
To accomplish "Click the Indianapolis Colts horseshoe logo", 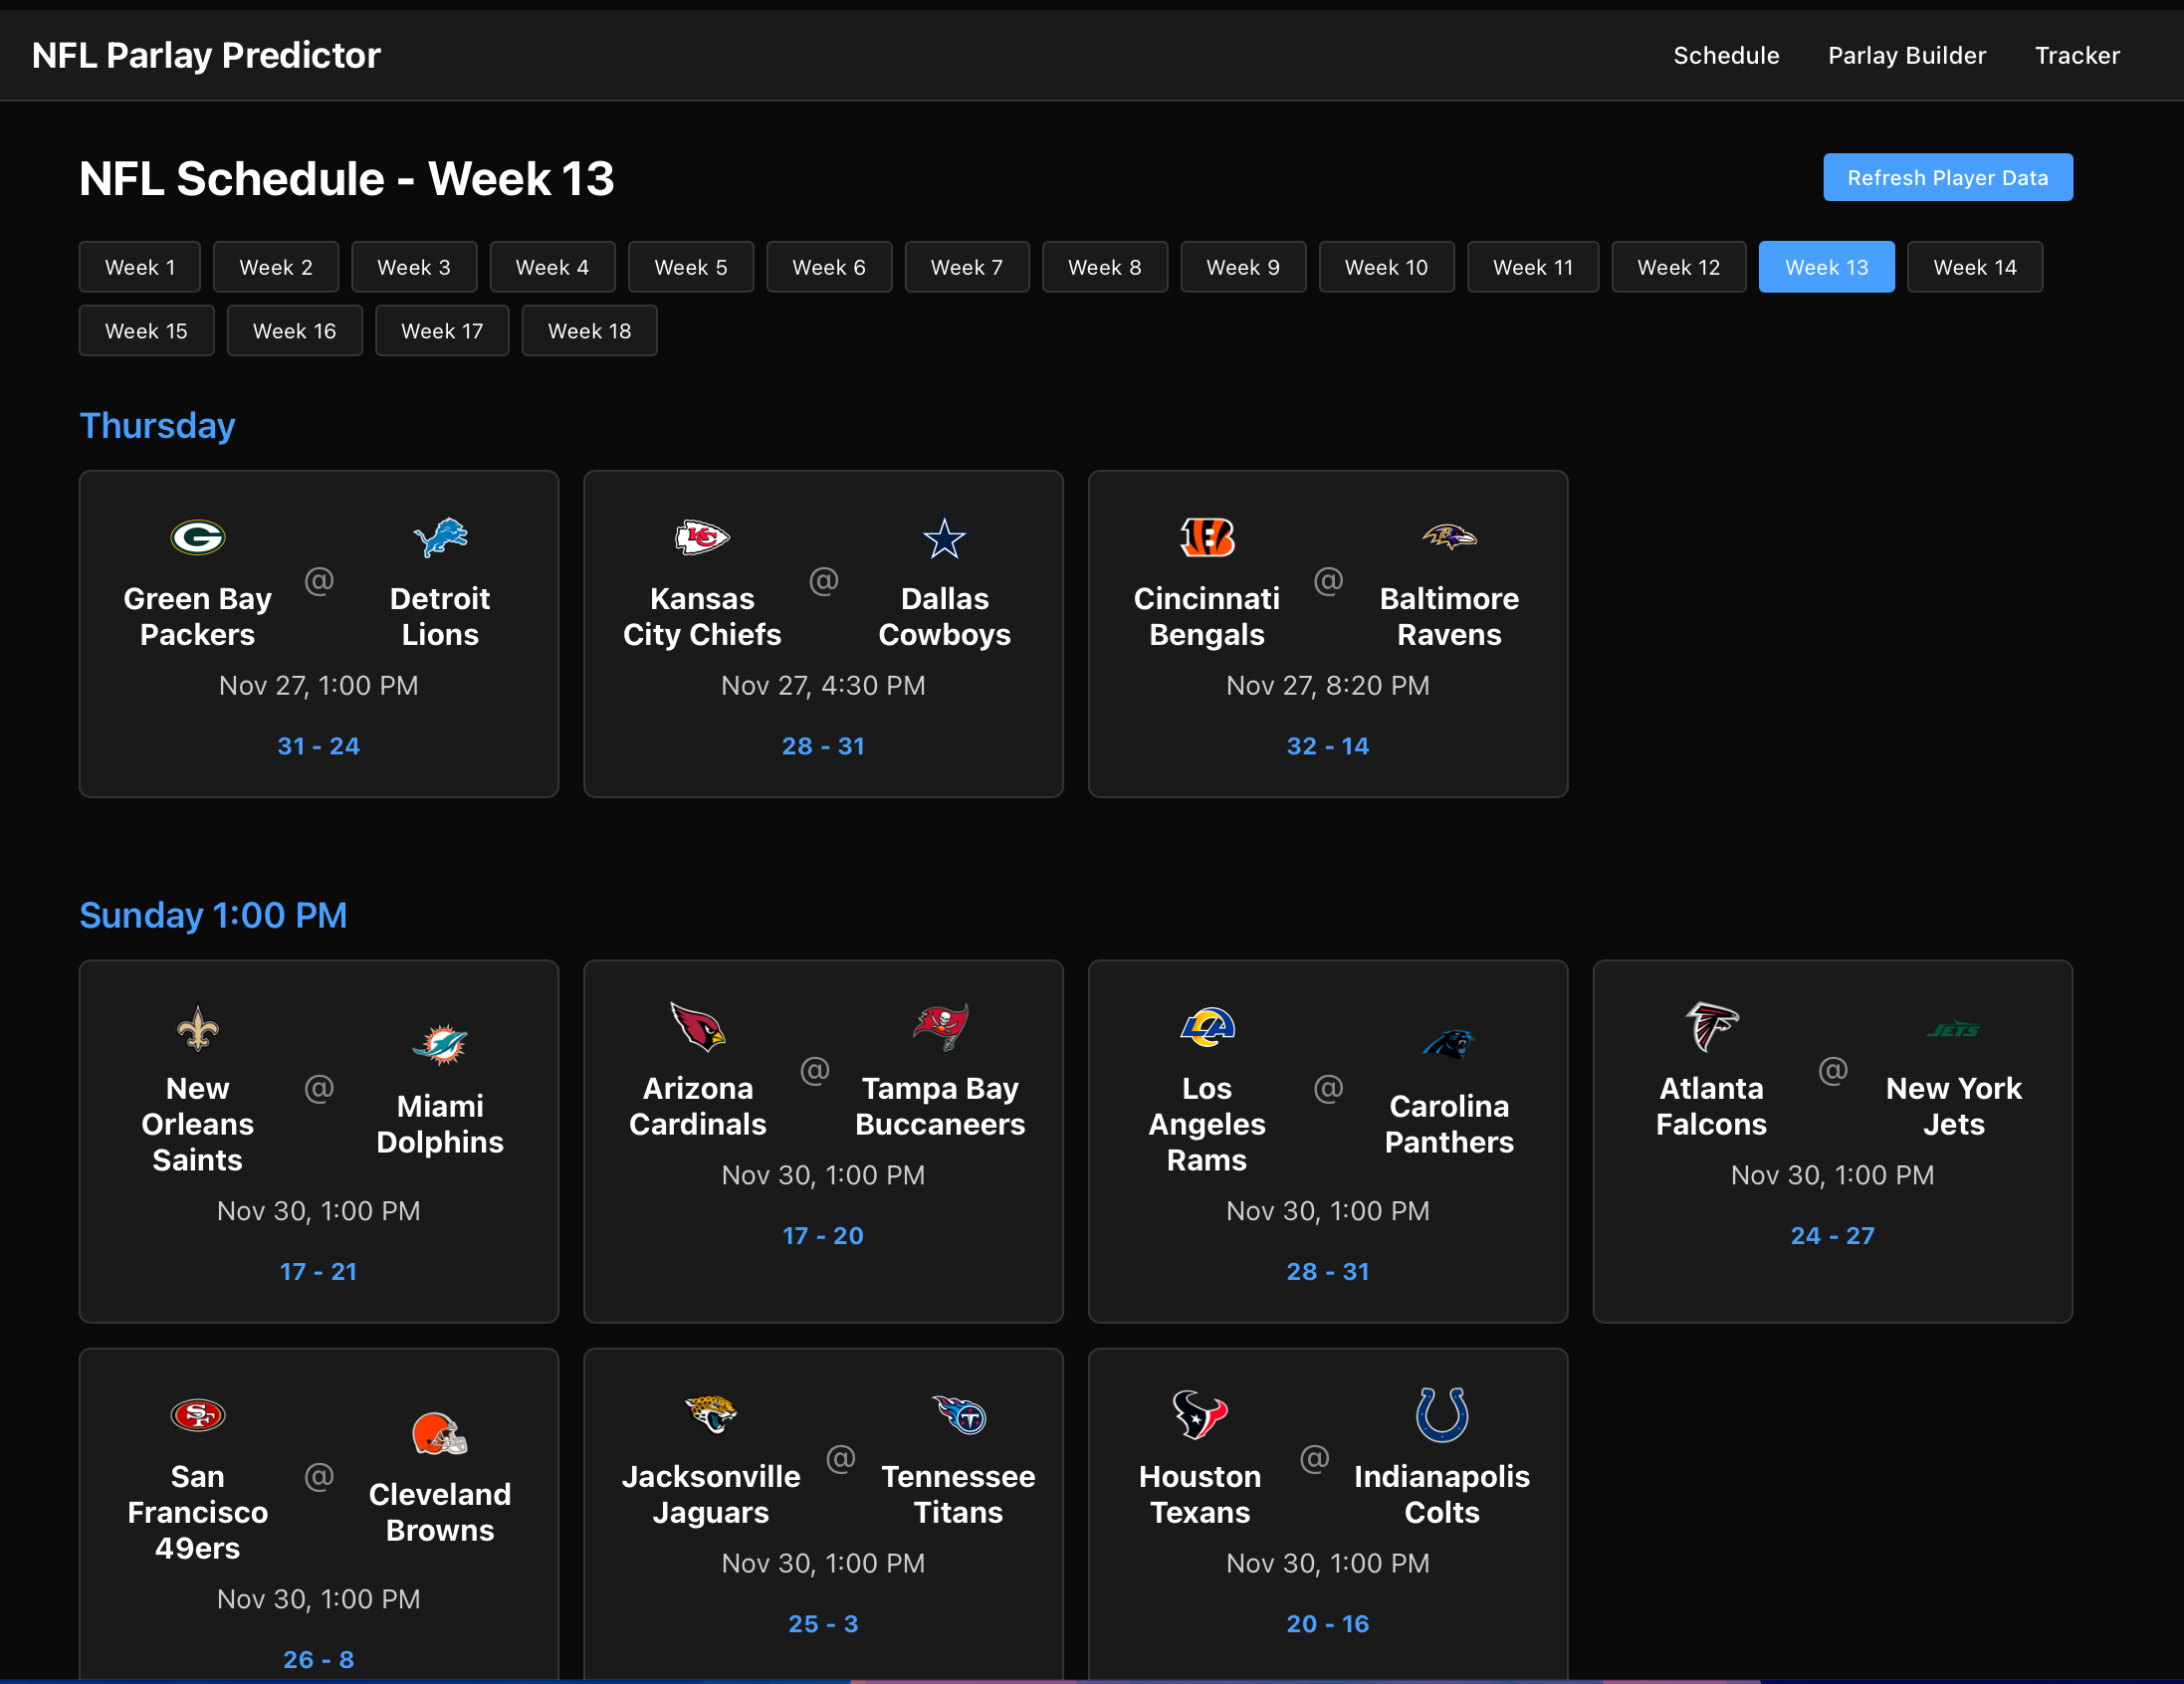I will (x=1441, y=1414).
